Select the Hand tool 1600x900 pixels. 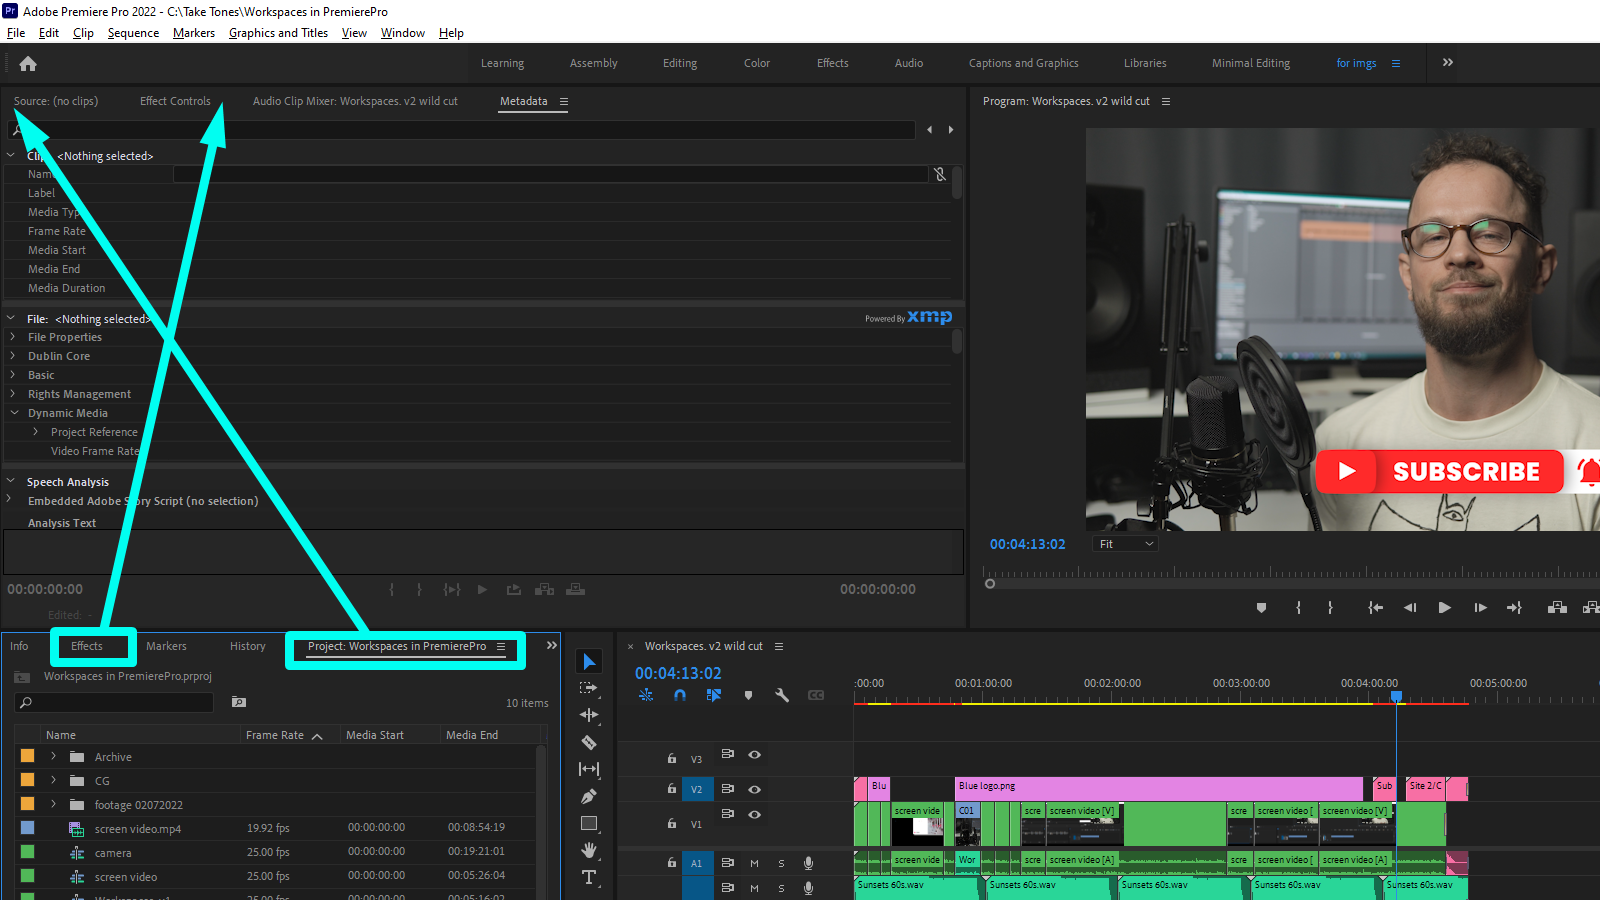[x=589, y=850]
